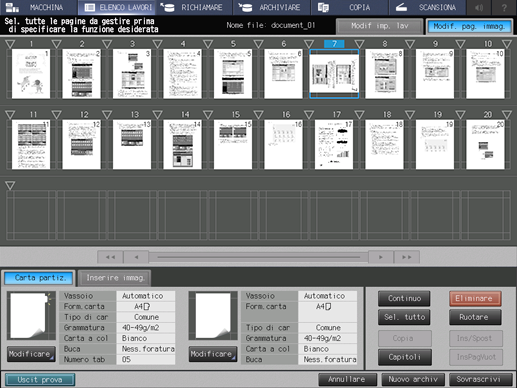
Task: Click insertion triangle between pages 4 and 5
Action: 208,44
